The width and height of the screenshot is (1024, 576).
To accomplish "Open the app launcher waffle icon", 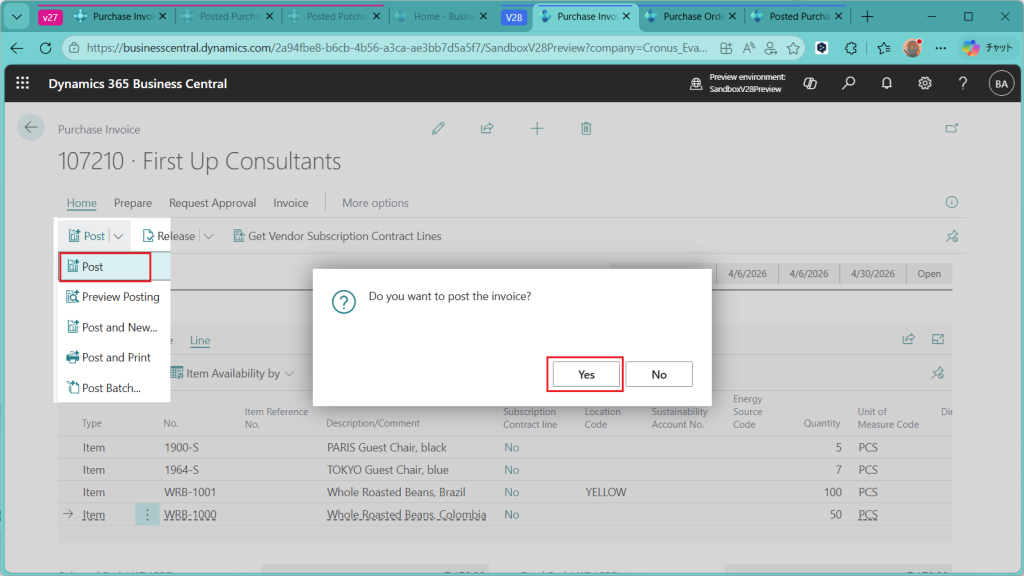I will coord(23,84).
